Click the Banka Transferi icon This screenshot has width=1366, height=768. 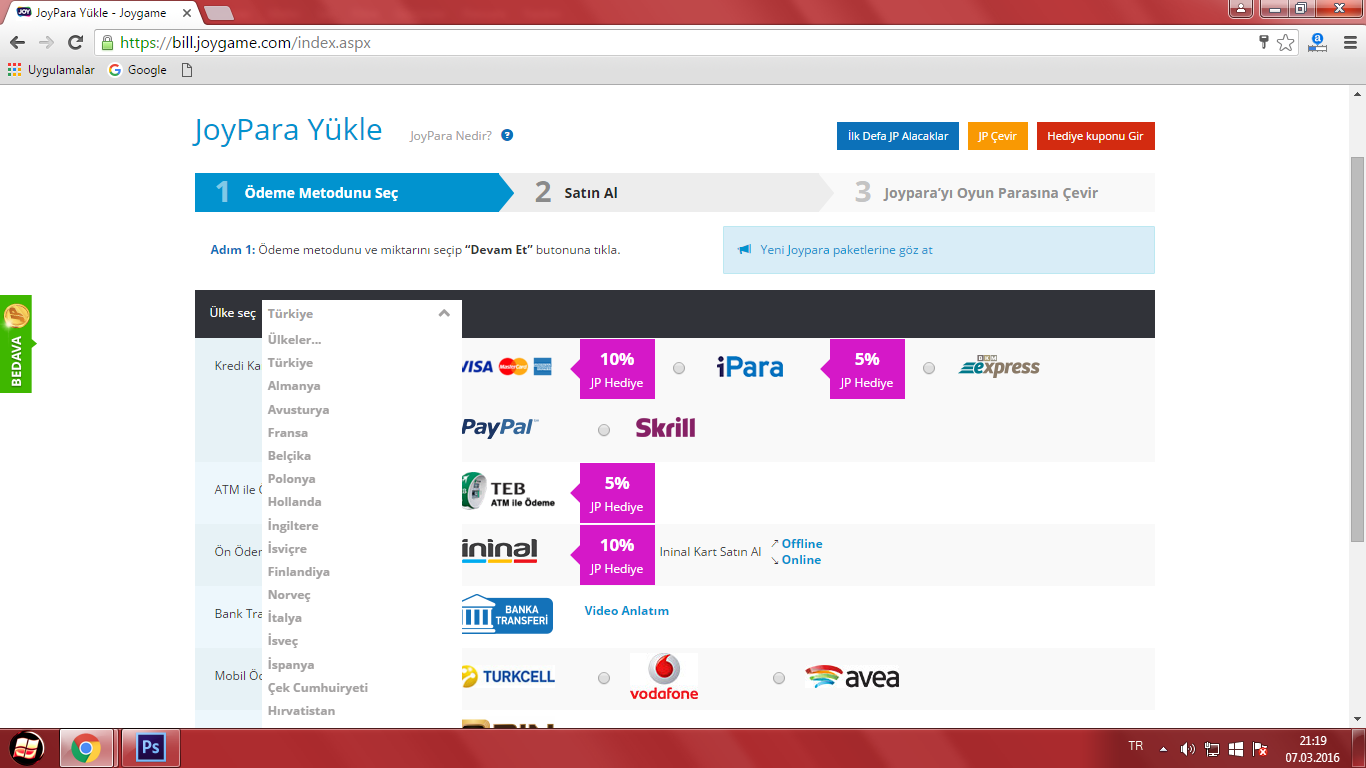[x=507, y=614]
